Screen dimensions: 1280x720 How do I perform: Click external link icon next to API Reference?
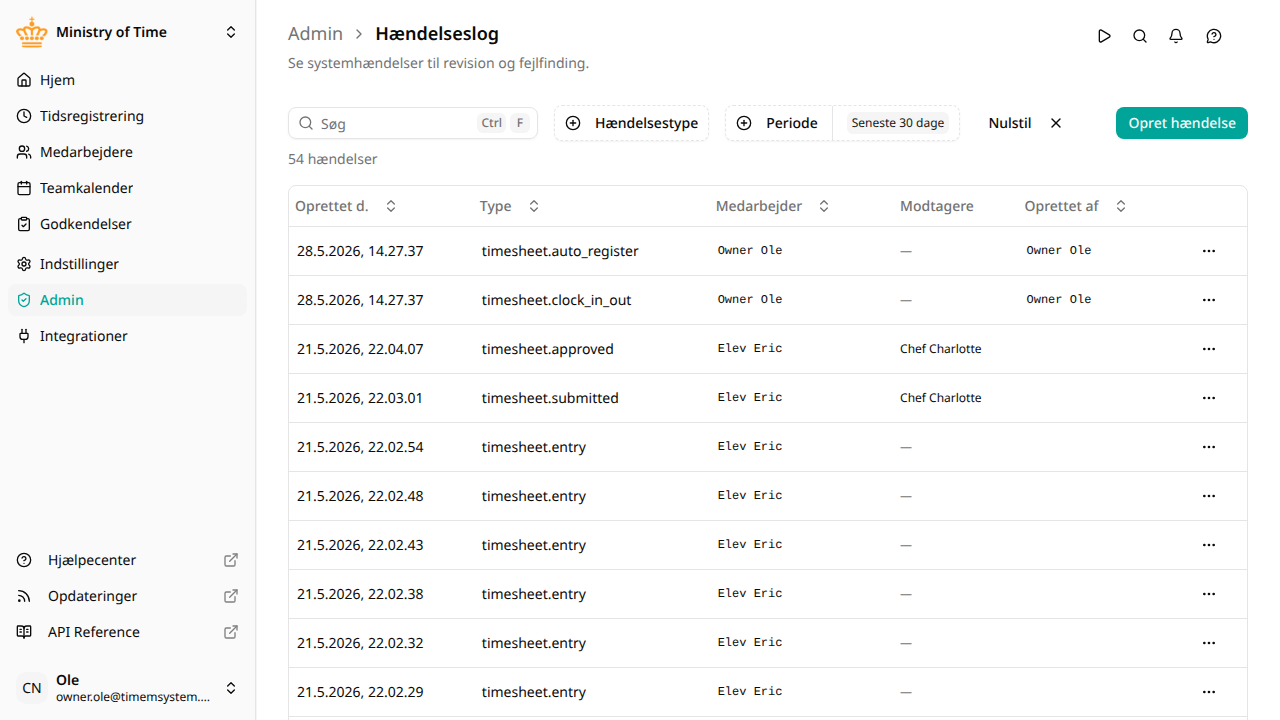[231, 632]
